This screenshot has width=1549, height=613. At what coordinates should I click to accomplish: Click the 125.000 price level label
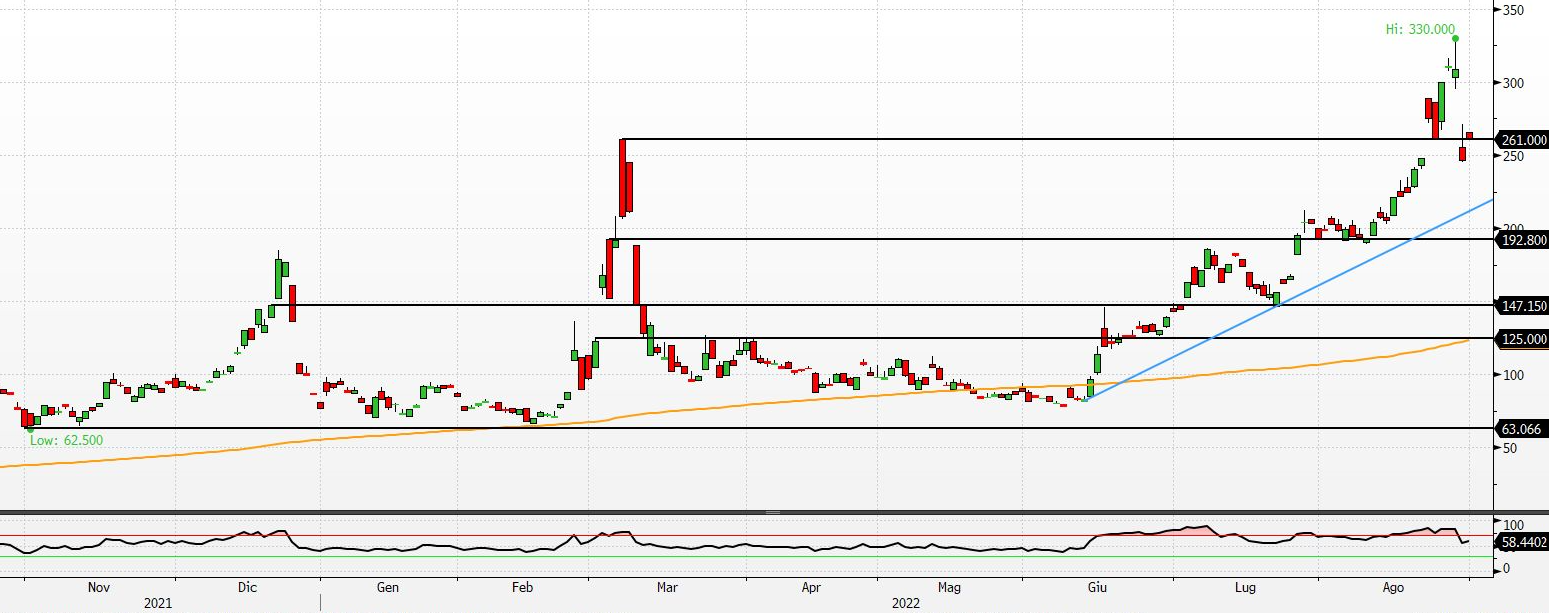1523,340
